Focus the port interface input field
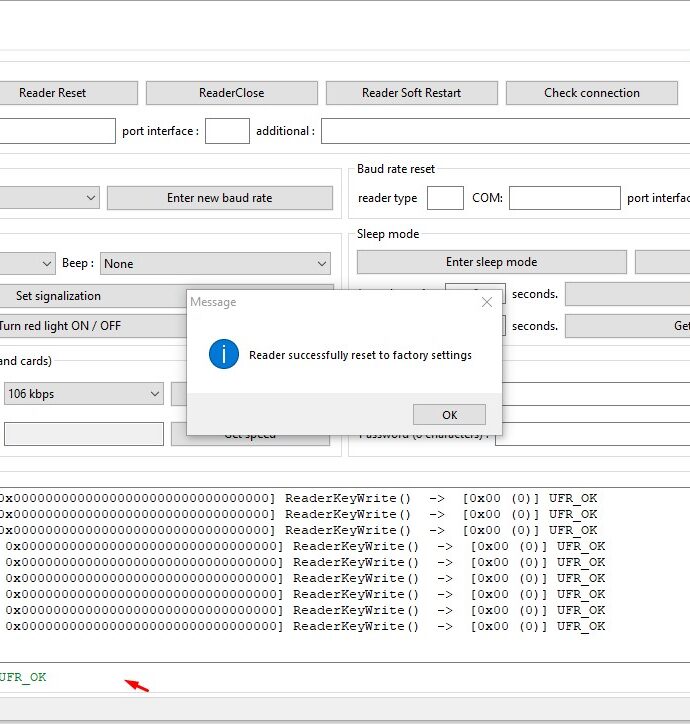The image size is (690, 724). point(227,131)
